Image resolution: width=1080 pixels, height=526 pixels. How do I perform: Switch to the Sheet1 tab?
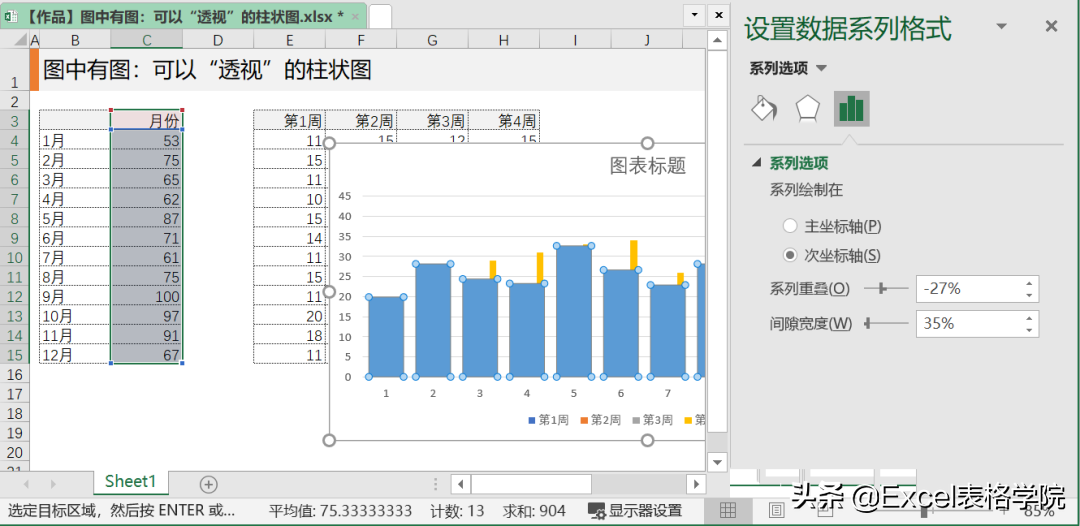(131, 483)
